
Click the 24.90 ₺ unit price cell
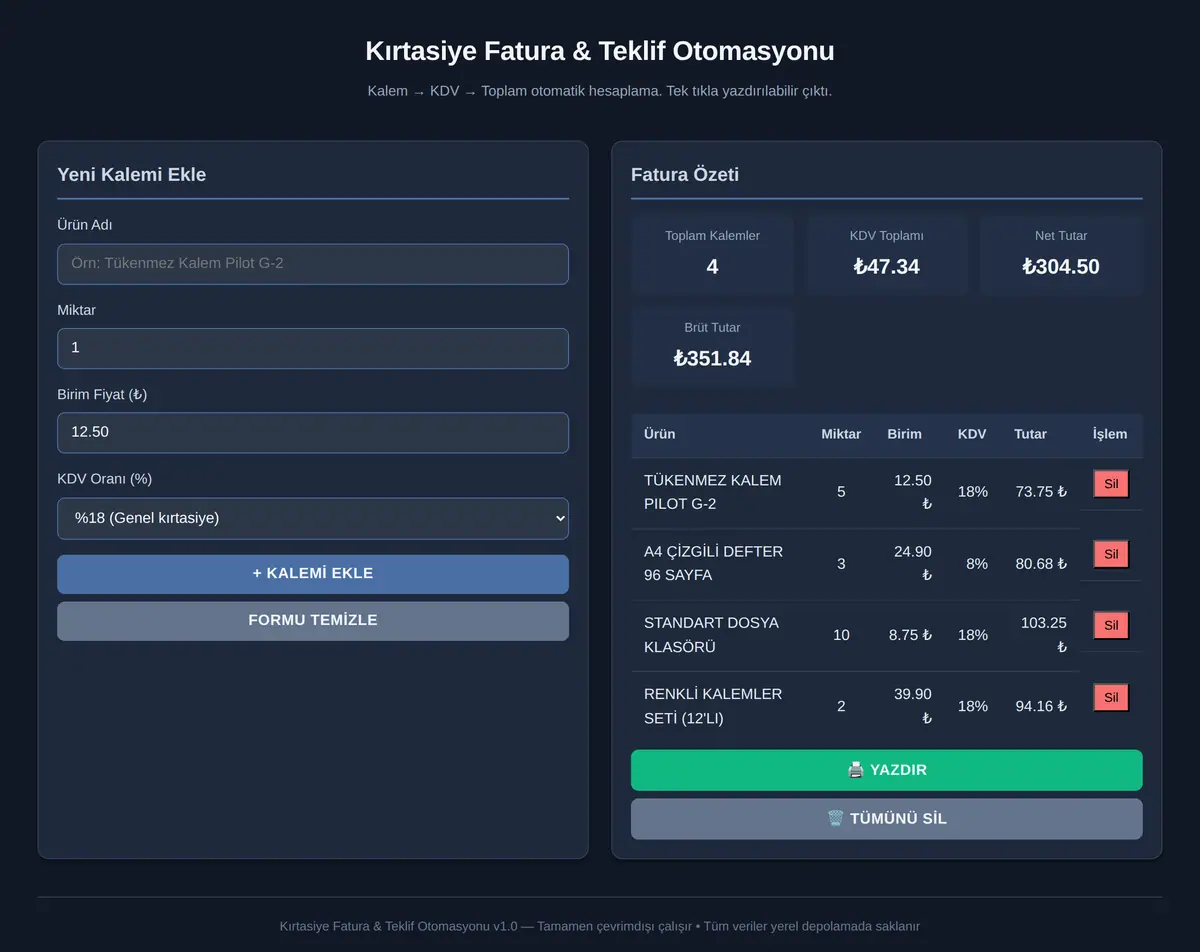click(x=912, y=563)
